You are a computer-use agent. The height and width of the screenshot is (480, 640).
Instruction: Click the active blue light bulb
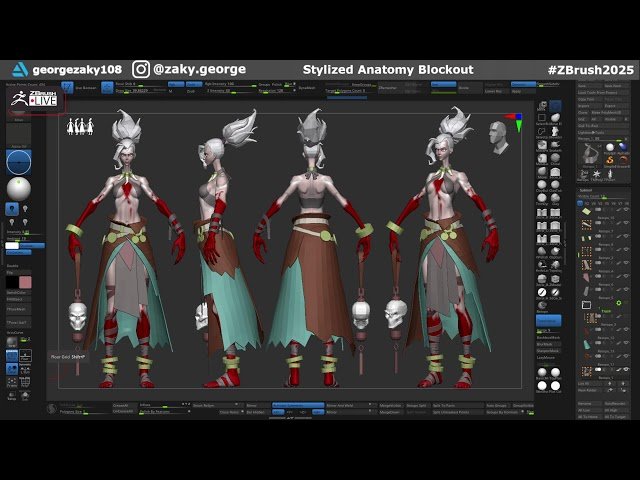click(x=12, y=209)
